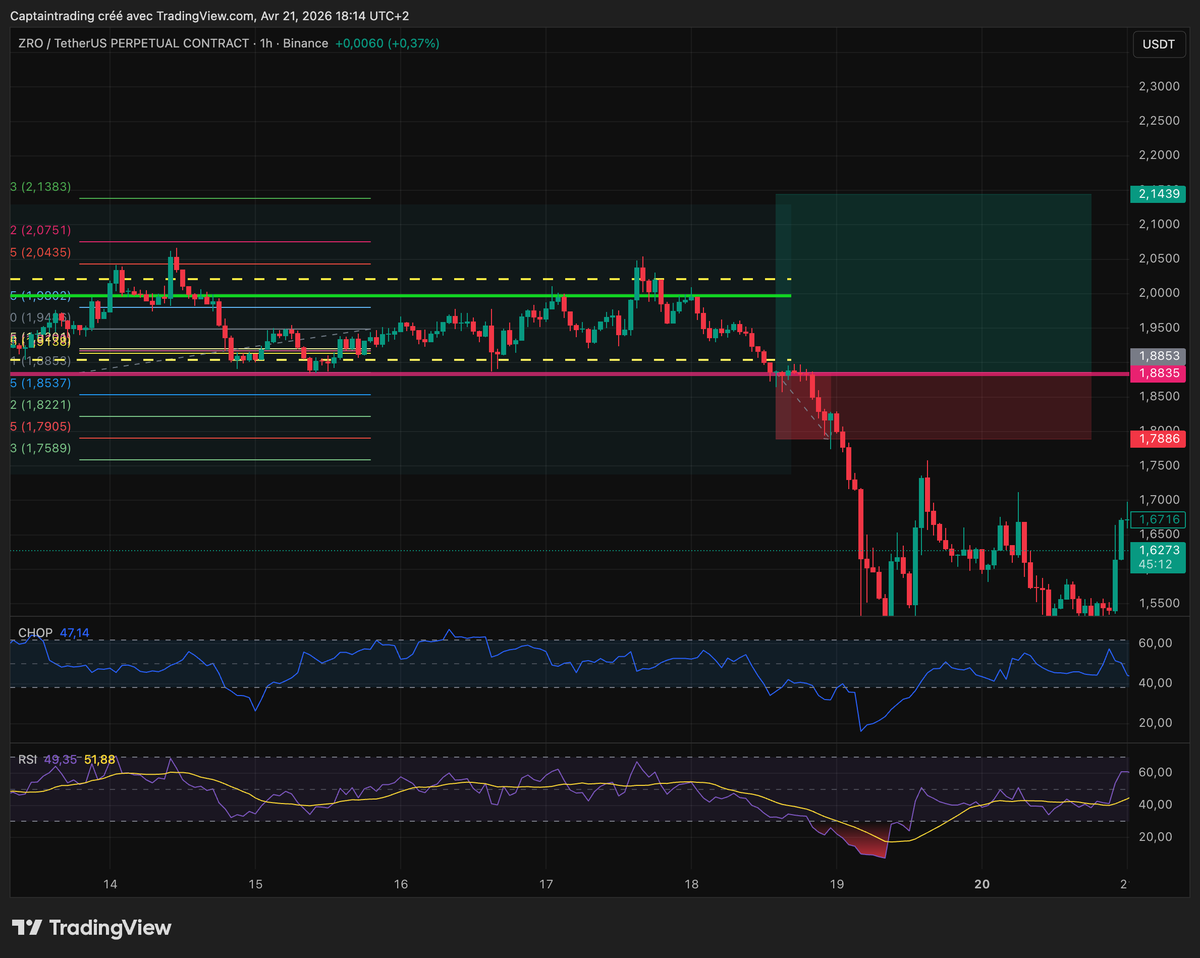Click the 45:12 candle countdown timer
Viewport: 1200px width, 958px height.
point(1157,565)
